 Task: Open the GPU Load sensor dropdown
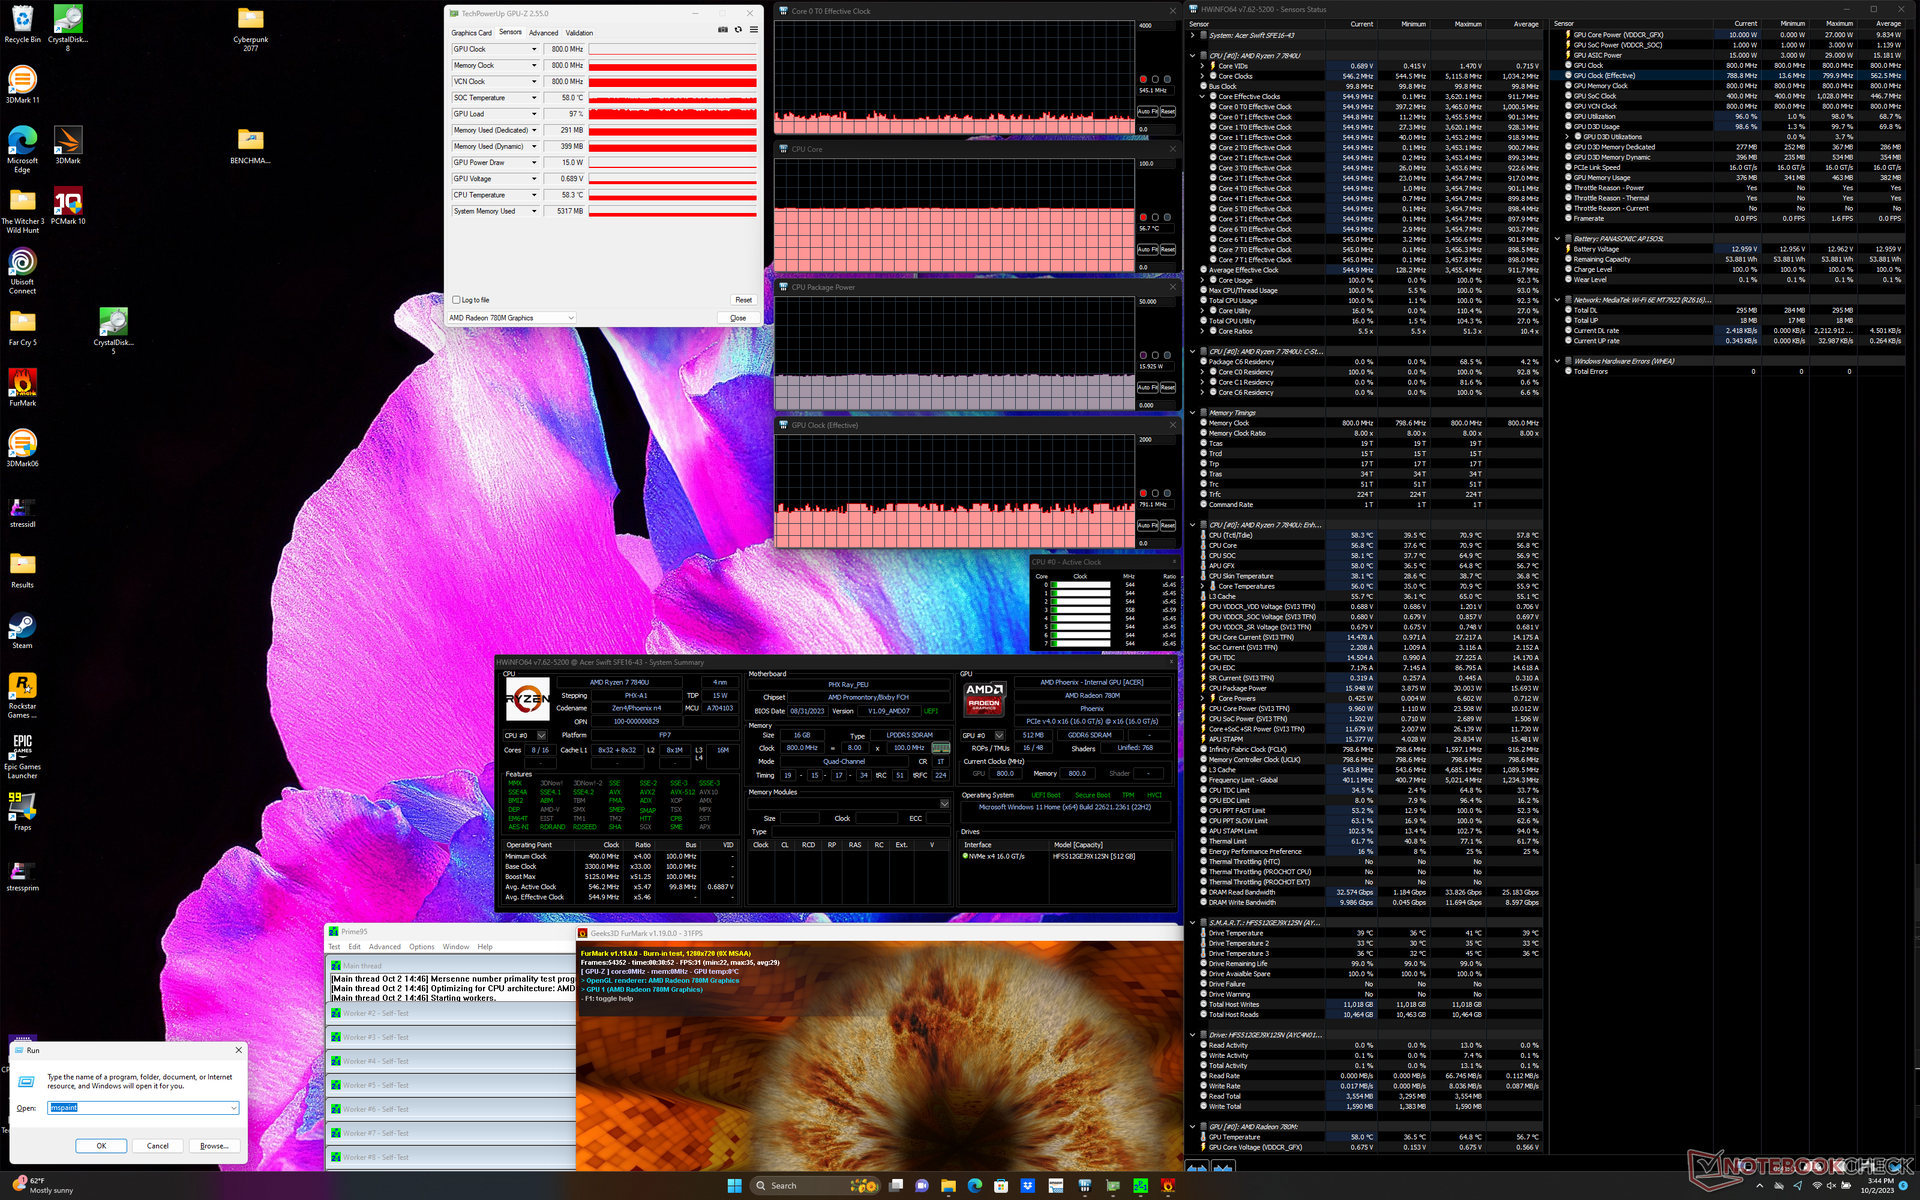pyautogui.click(x=534, y=114)
